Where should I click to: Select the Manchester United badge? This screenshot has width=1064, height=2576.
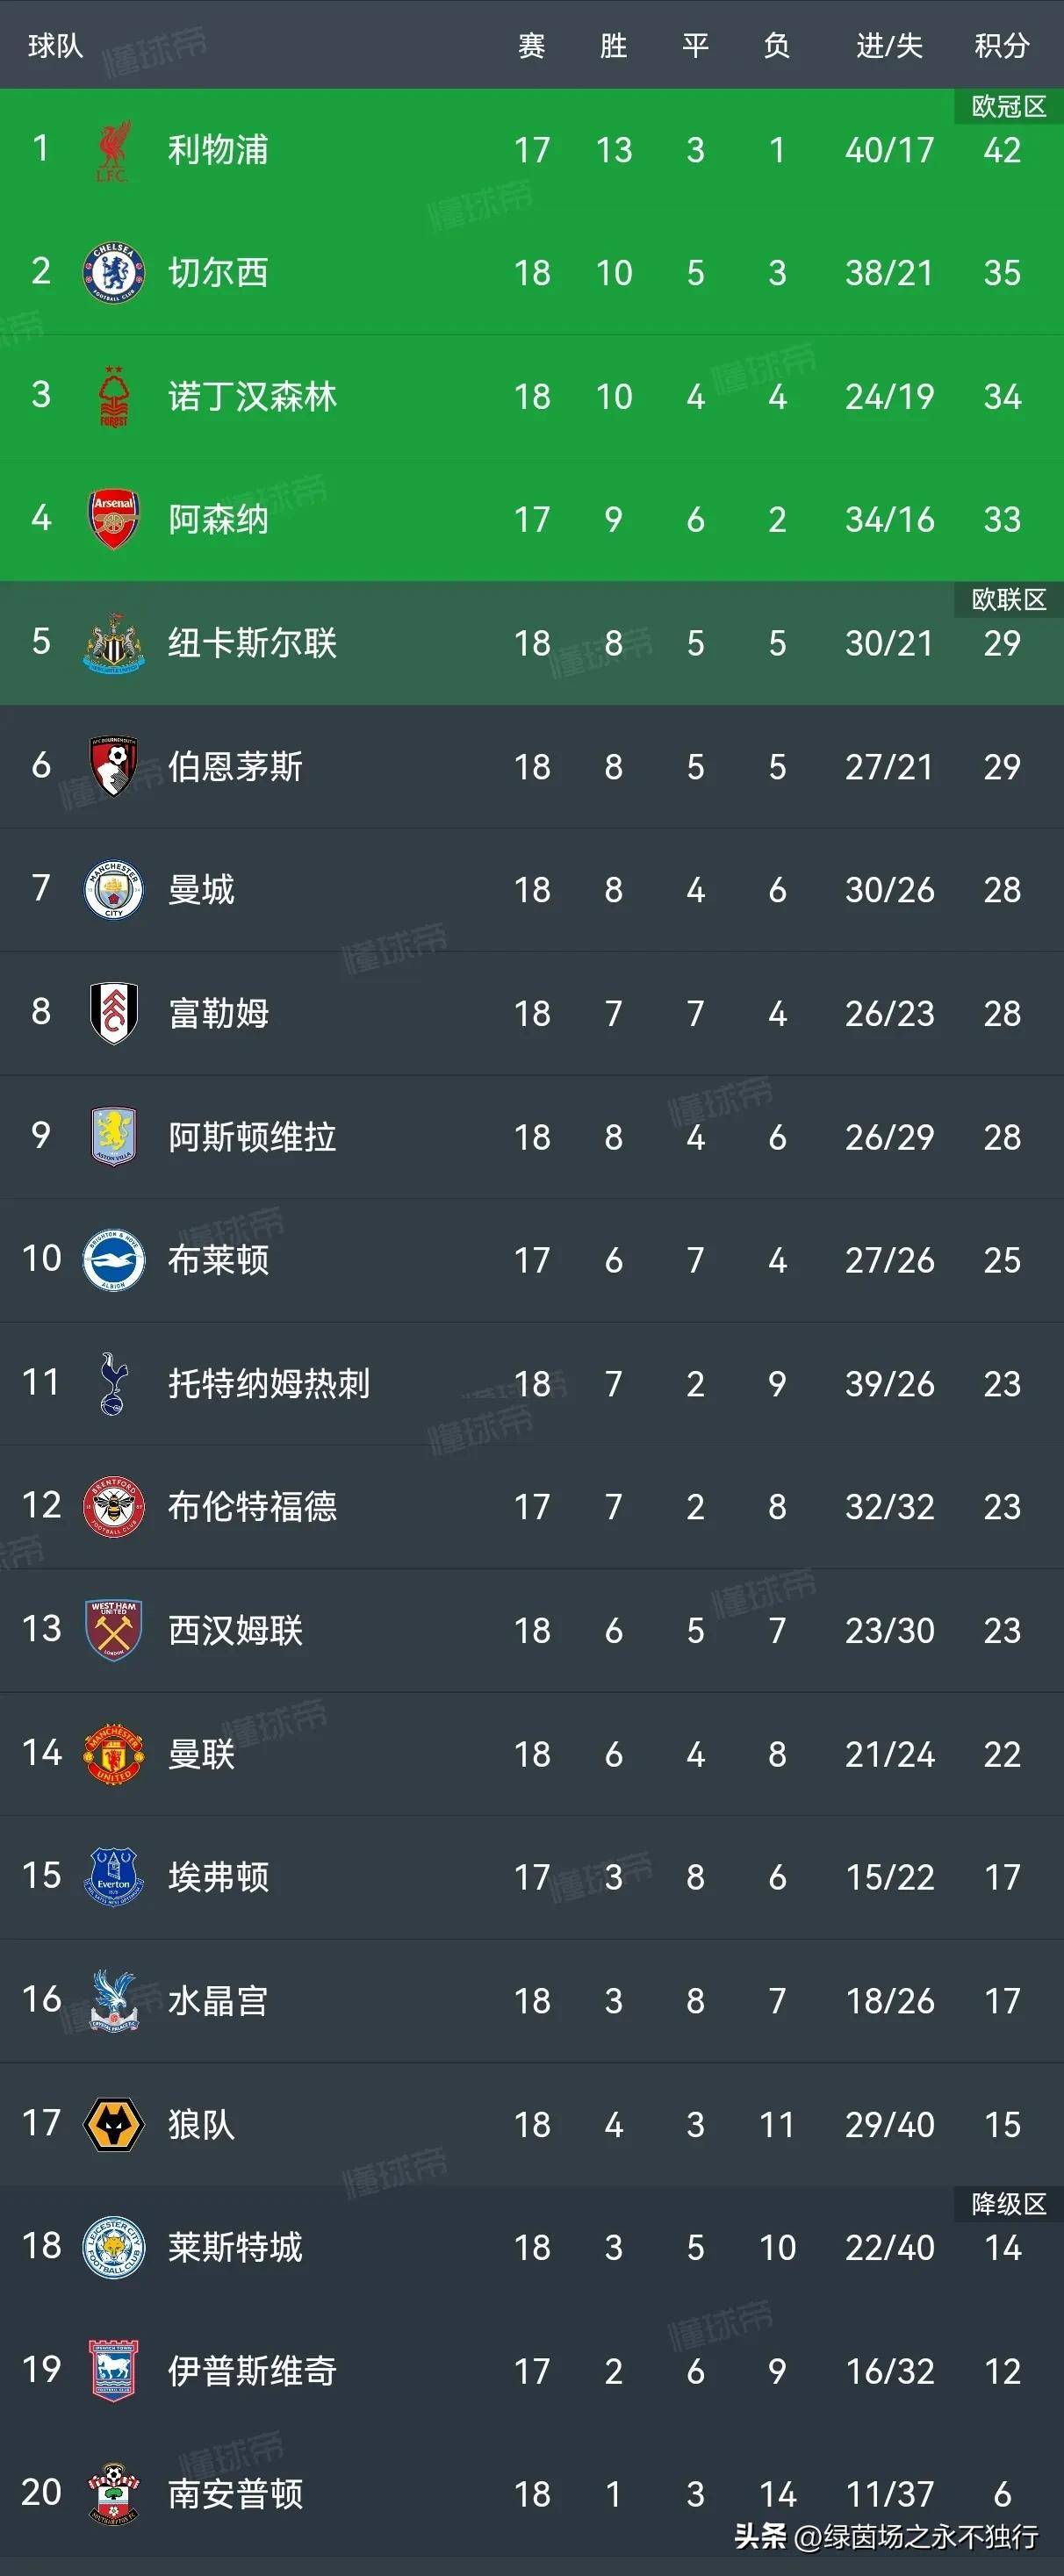click(113, 1754)
